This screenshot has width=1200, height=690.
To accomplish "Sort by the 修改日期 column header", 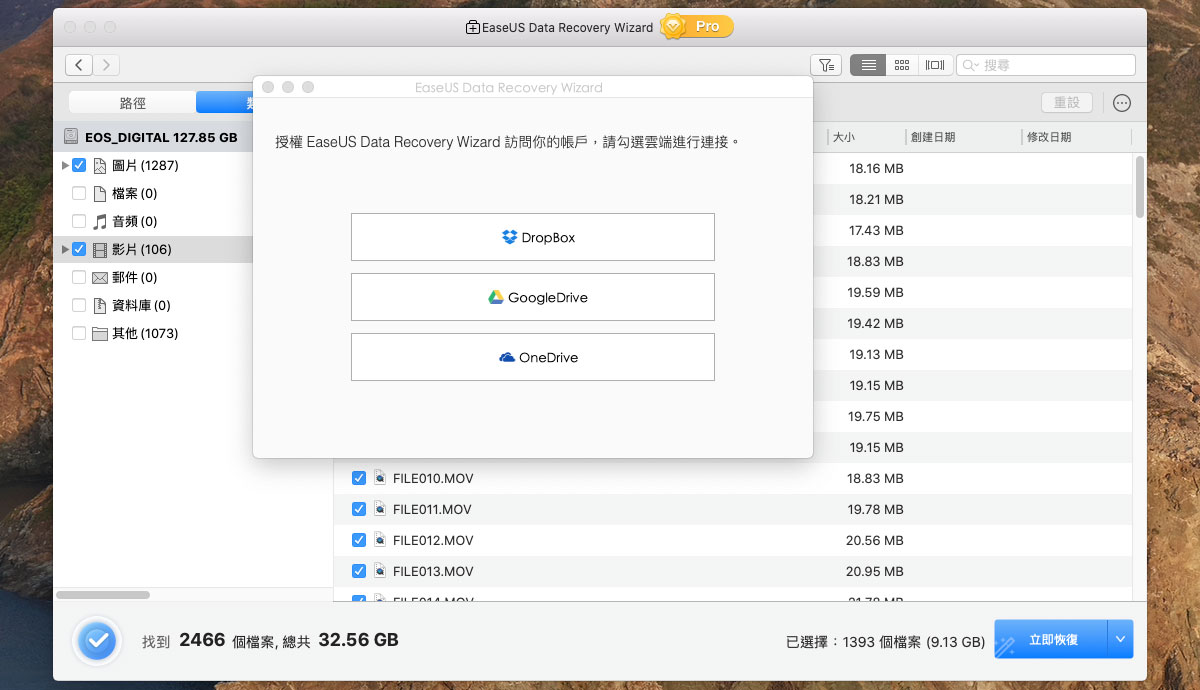I will (1049, 137).
